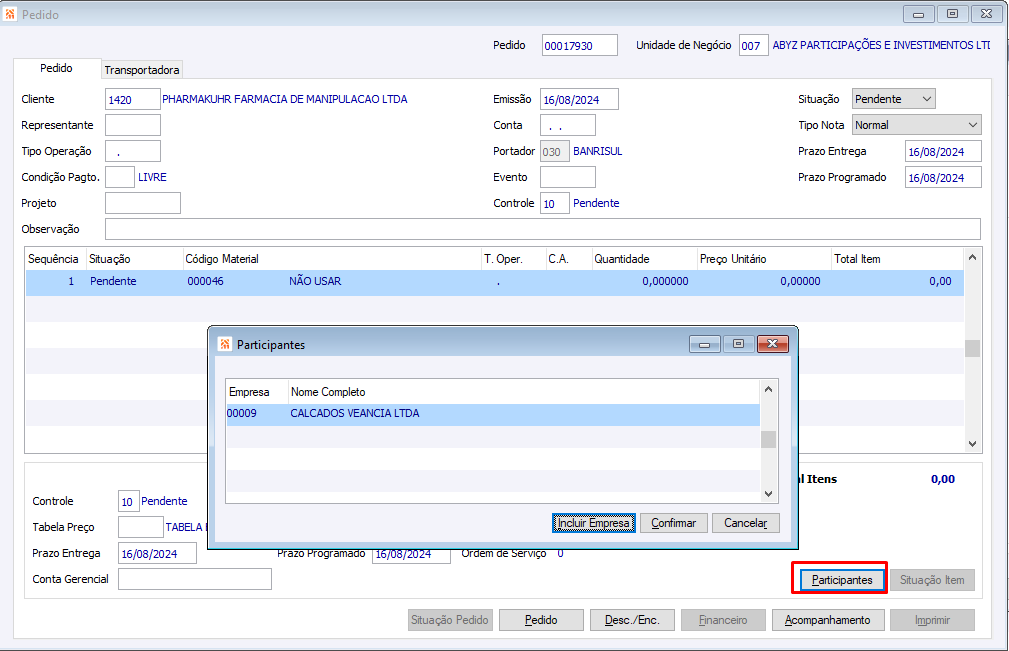Click the Evento input field
The width and height of the screenshot is (1009, 651).
click(x=568, y=177)
